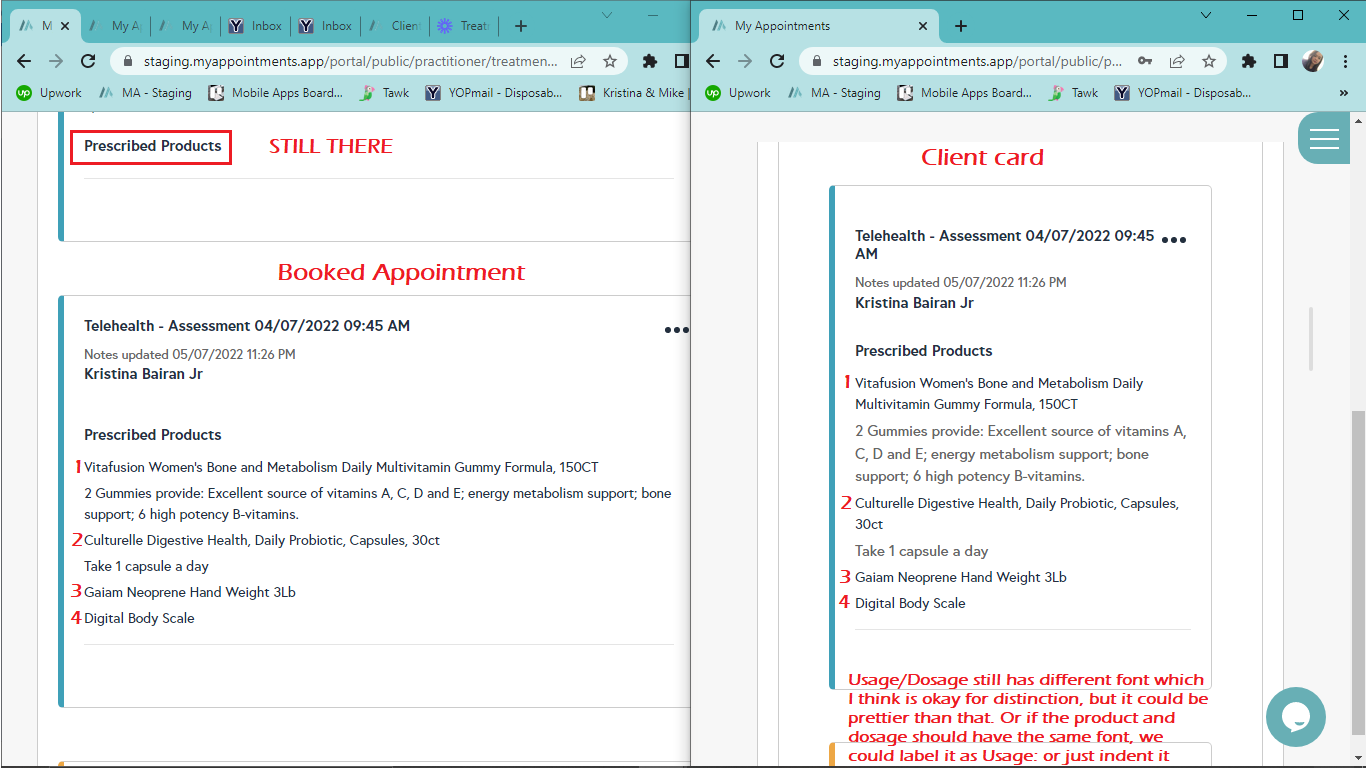Open the Upwork bookmark in the left window
The height and width of the screenshot is (784, 1366).
point(50,93)
